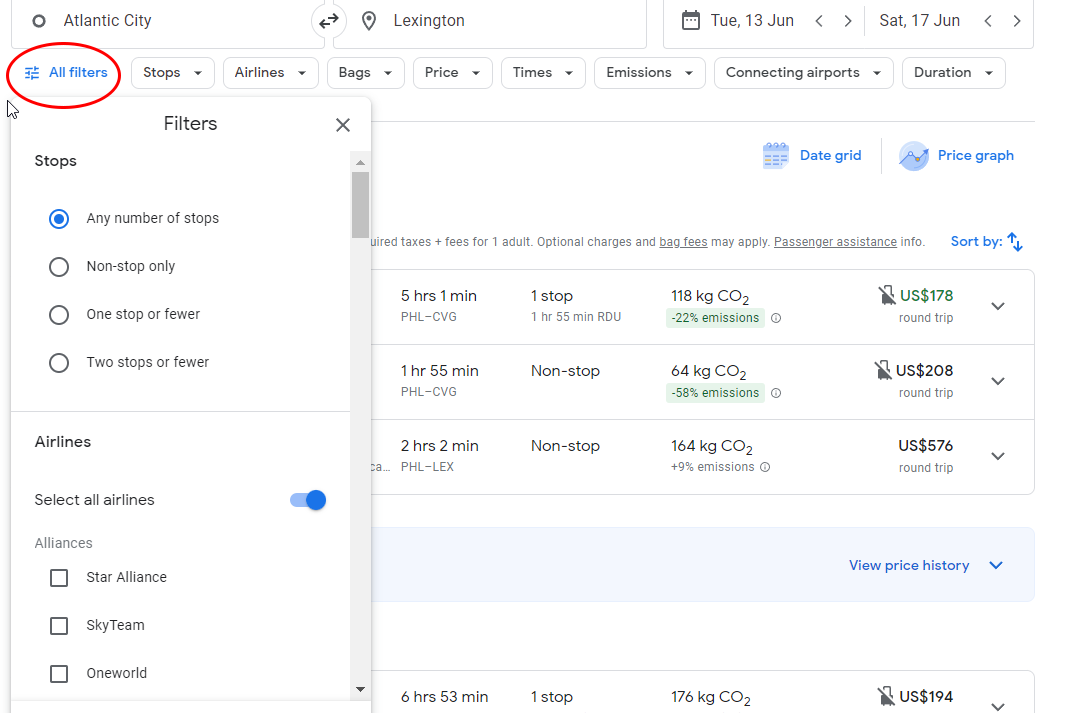Tick the SkyTeam alliance checkbox
The height and width of the screenshot is (713, 1067).
point(59,626)
